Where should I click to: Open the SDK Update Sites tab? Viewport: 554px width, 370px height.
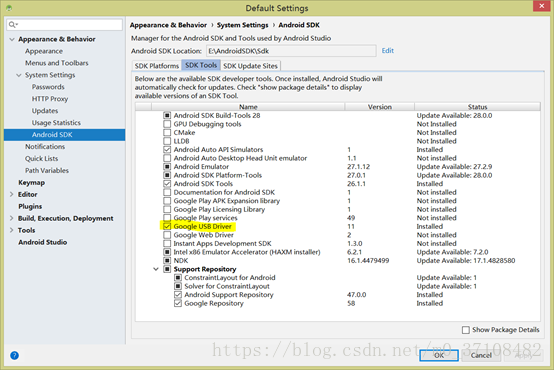tap(251, 66)
